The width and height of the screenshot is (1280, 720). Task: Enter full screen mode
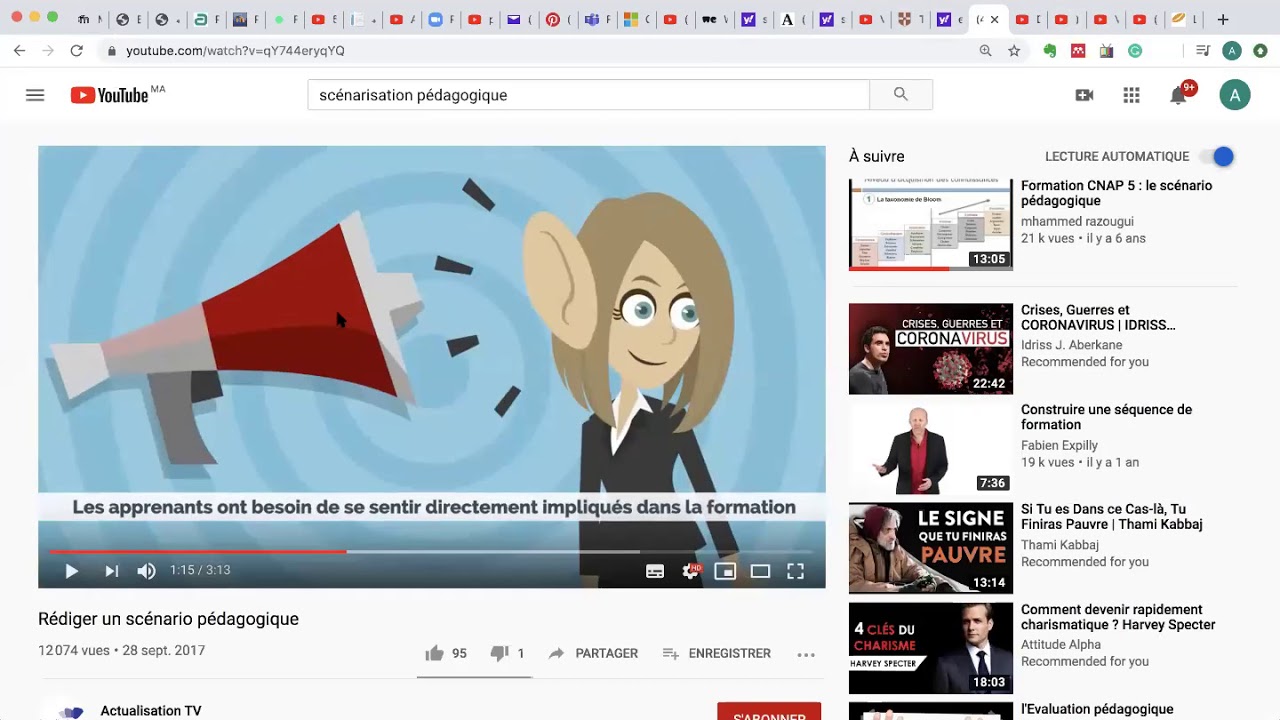[x=795, y=571]
